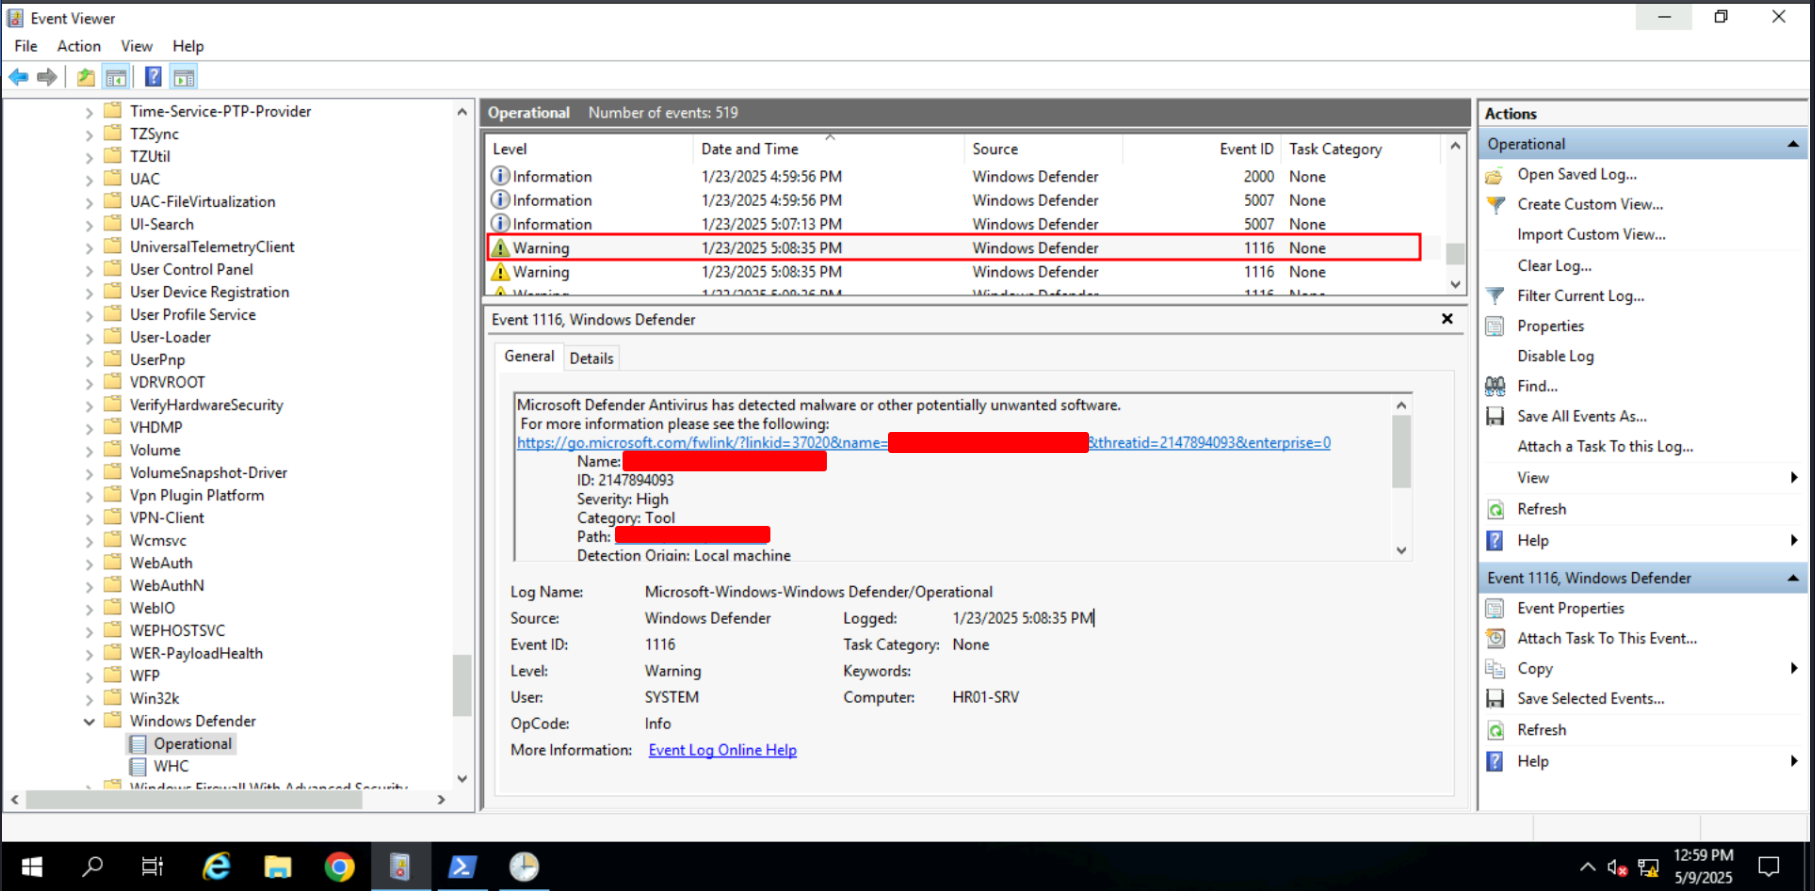Screen dimensions: 1815x891
Task: Expand the UAC tree node
Action: 89,179
